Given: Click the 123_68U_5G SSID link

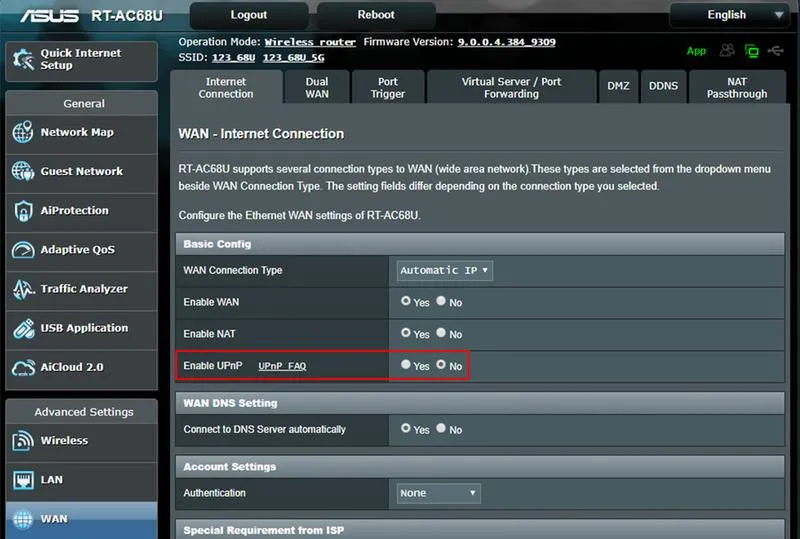Looking at the screenshot, I should point(293,58).
